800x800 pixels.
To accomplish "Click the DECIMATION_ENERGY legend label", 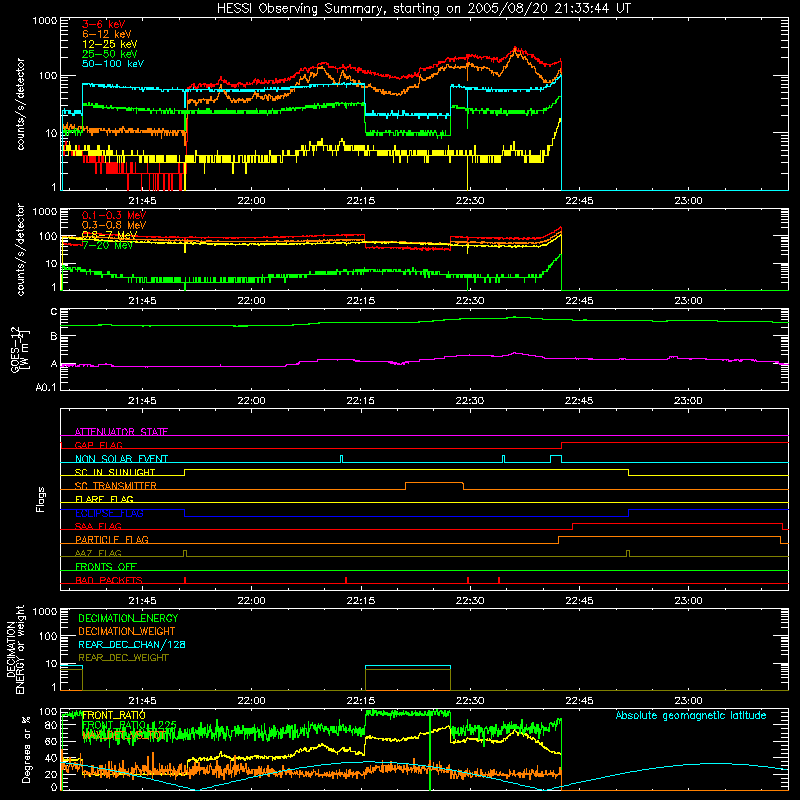I will (x=128, y=618).
